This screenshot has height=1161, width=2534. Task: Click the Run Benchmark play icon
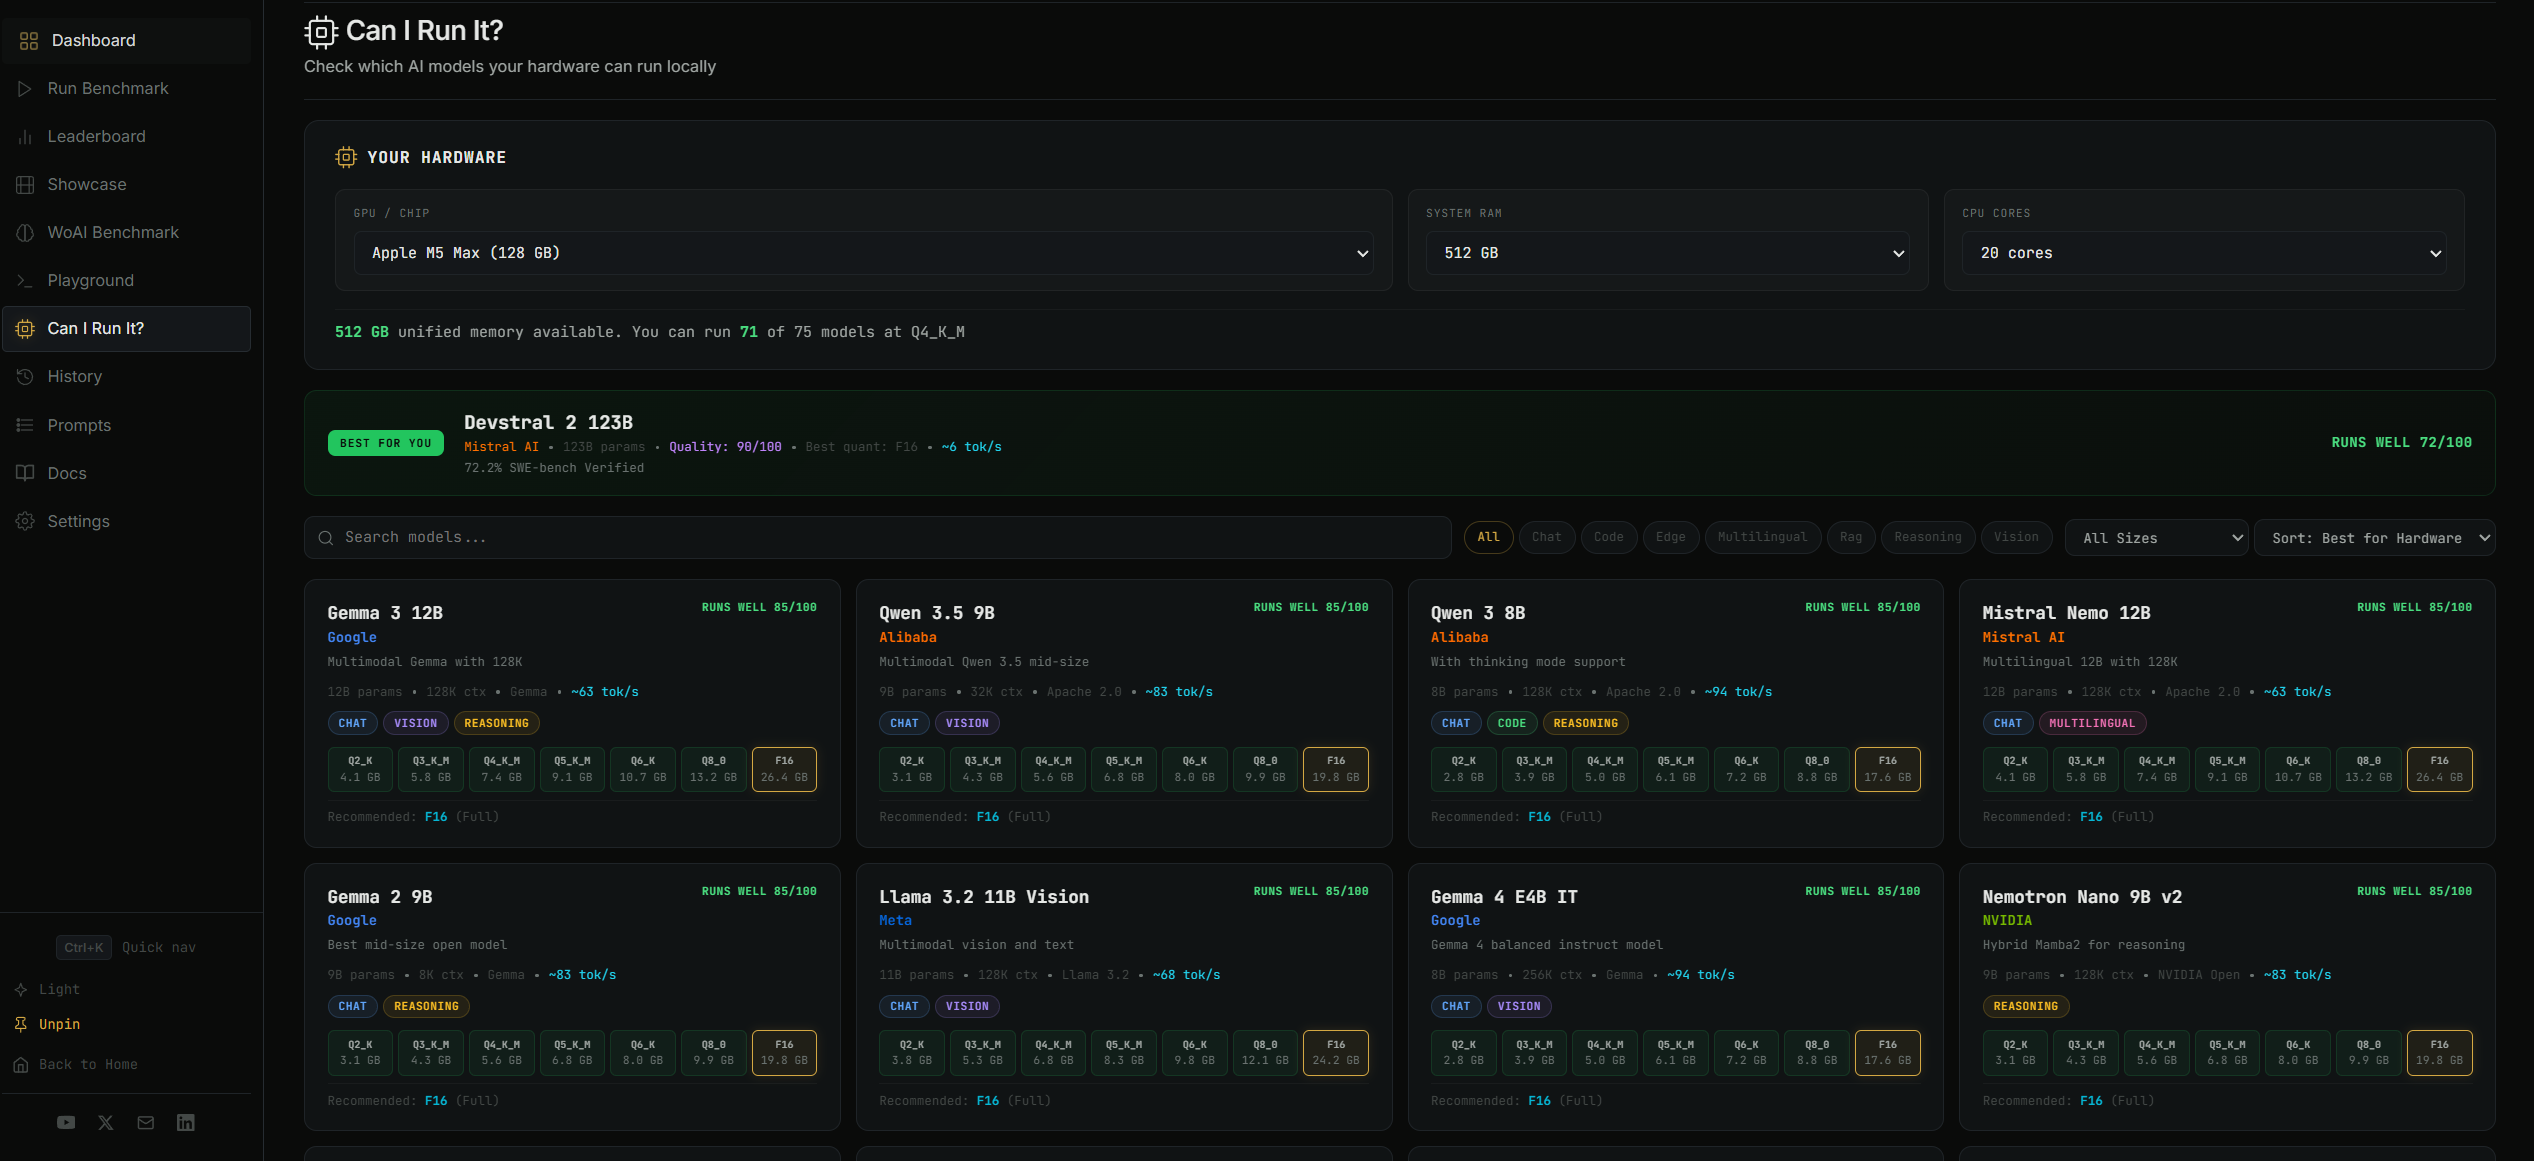click(x=25, y=89)
